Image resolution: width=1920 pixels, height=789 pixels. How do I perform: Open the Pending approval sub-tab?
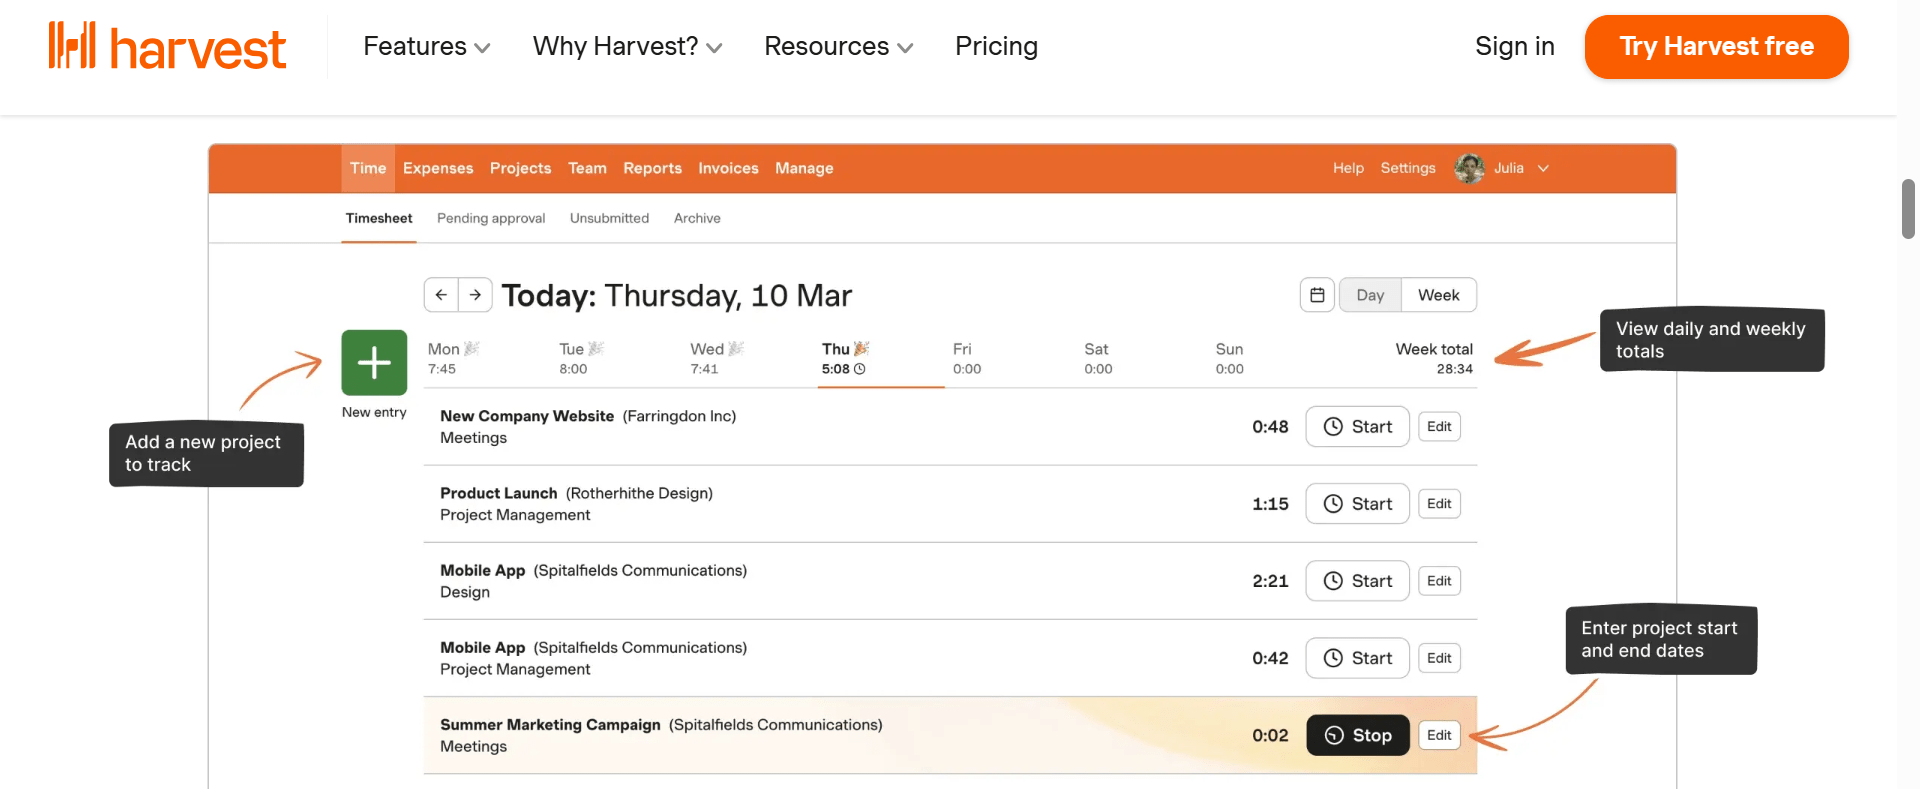[x=491, y=218]
